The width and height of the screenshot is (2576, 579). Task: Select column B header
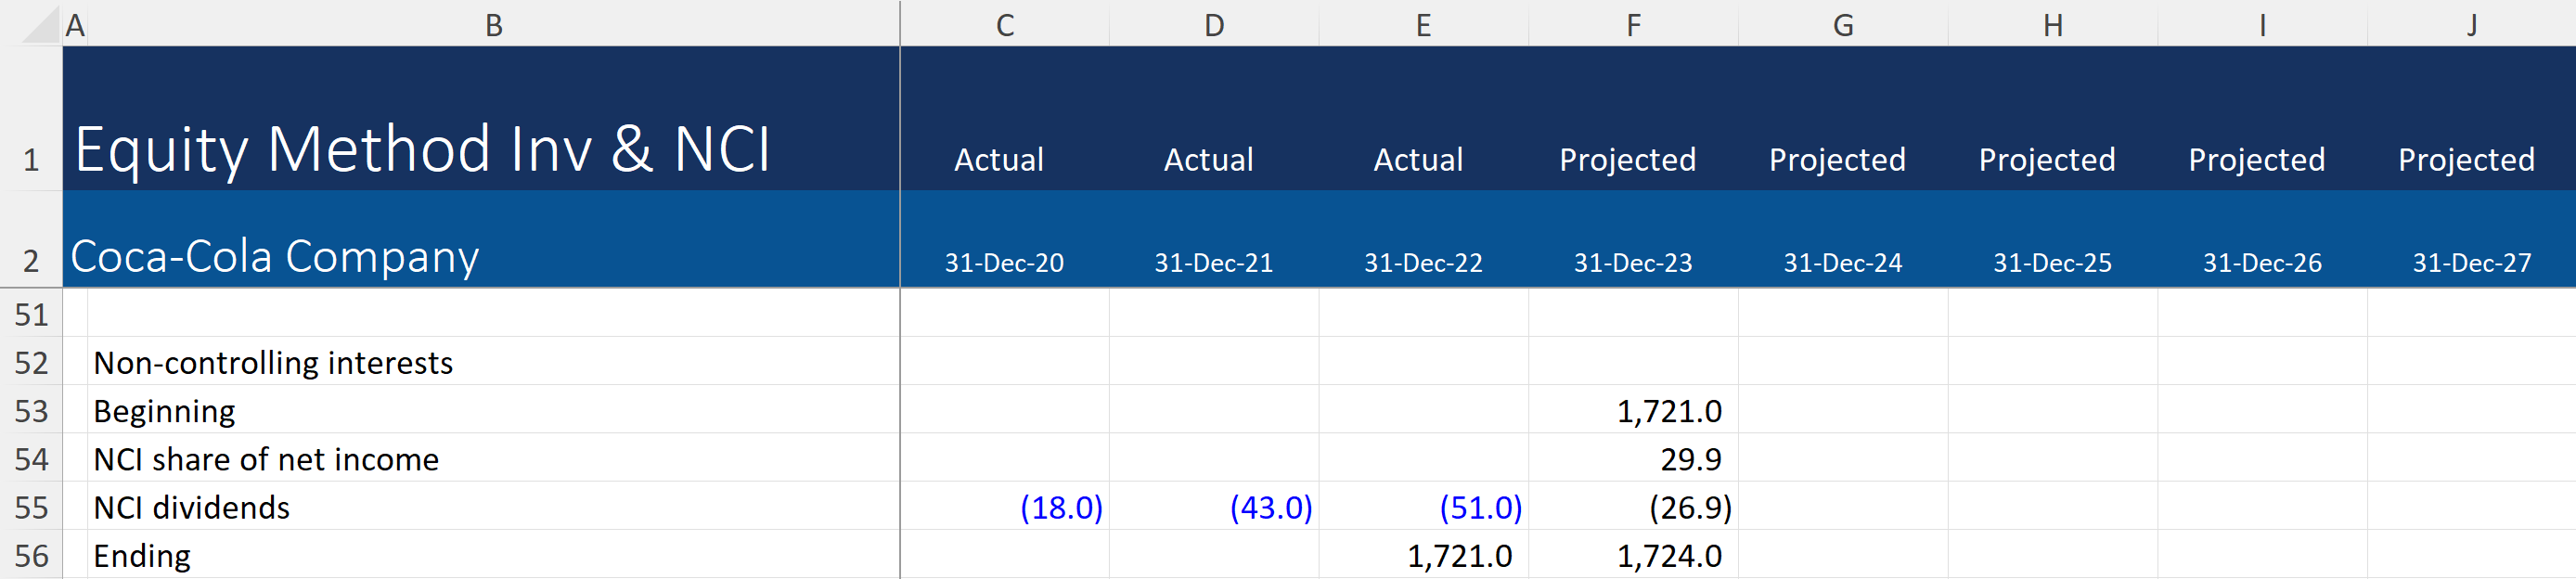pos(493,24)
